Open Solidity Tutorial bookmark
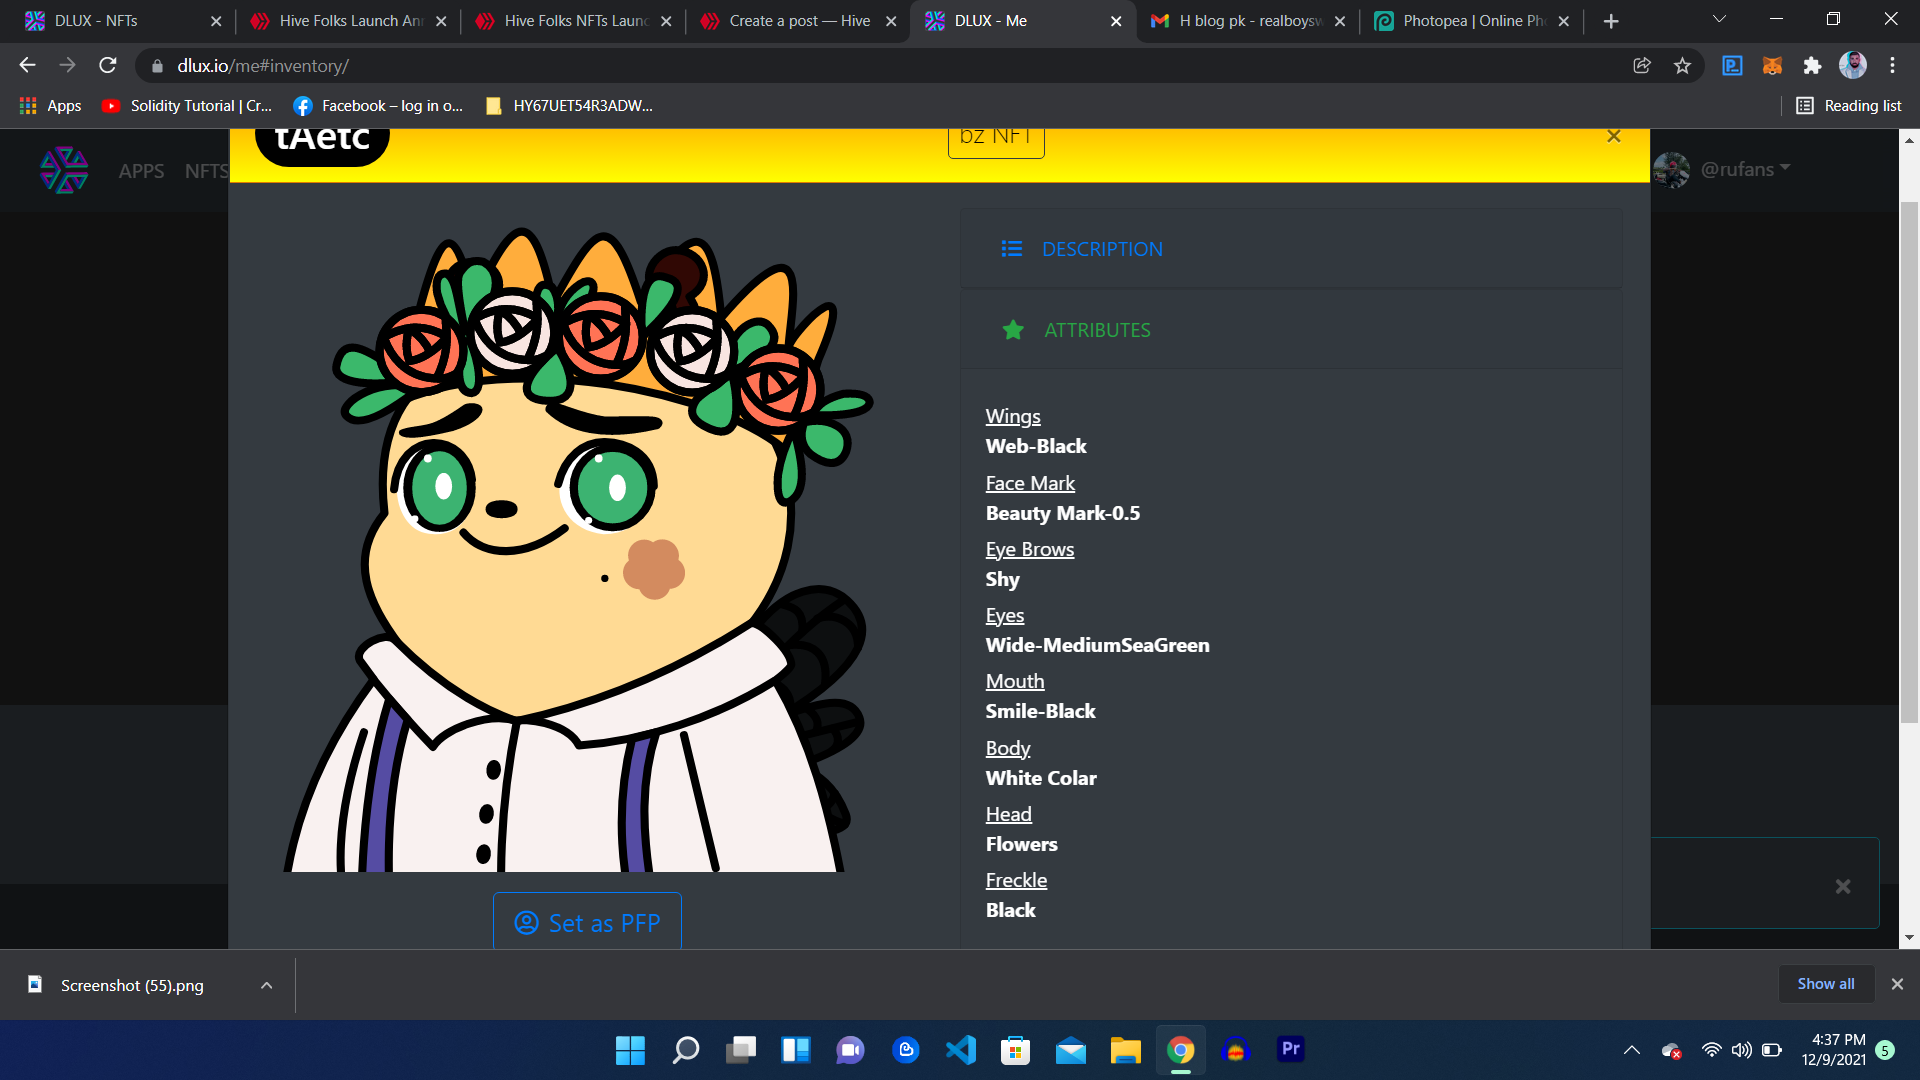 pos(187,105)
